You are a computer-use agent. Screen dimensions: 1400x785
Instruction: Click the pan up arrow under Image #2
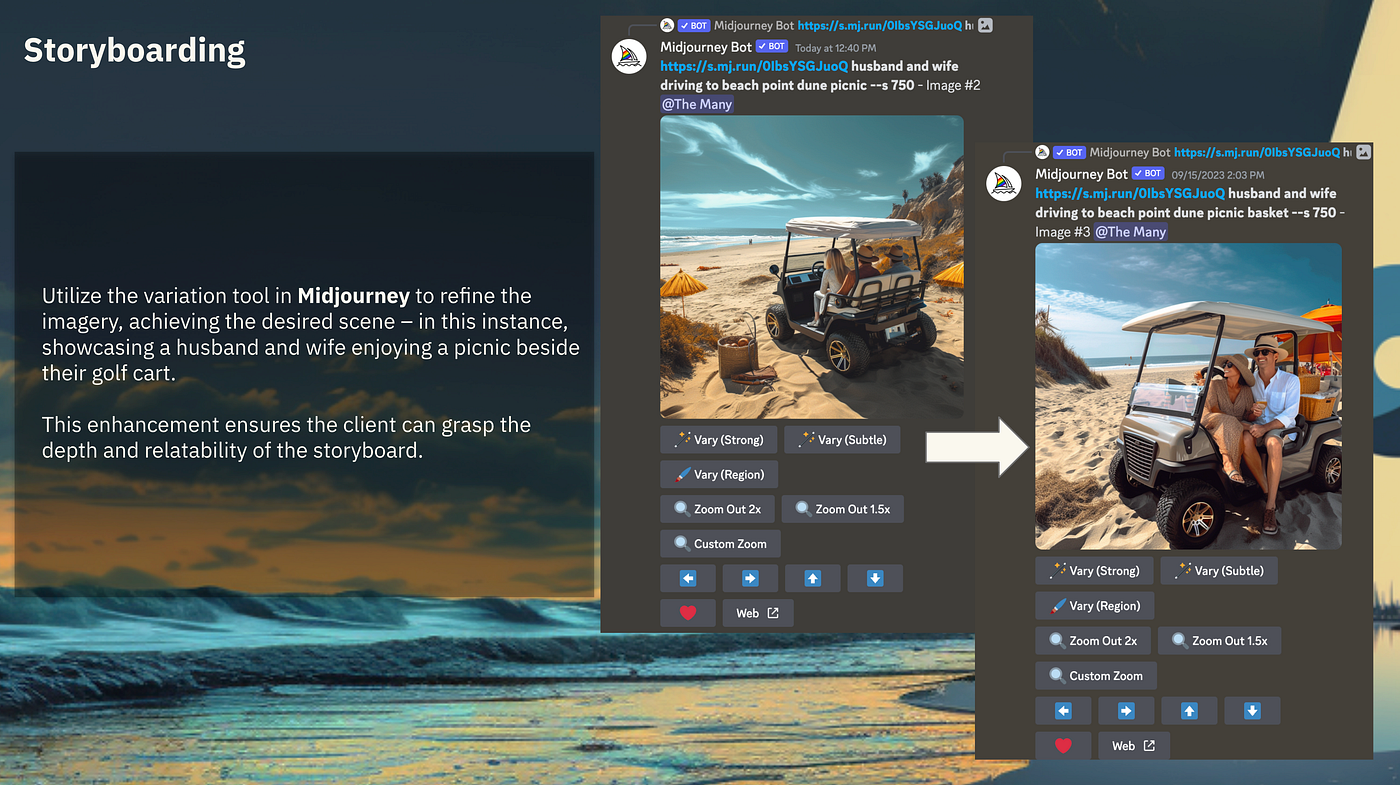(x=812, y=578)
